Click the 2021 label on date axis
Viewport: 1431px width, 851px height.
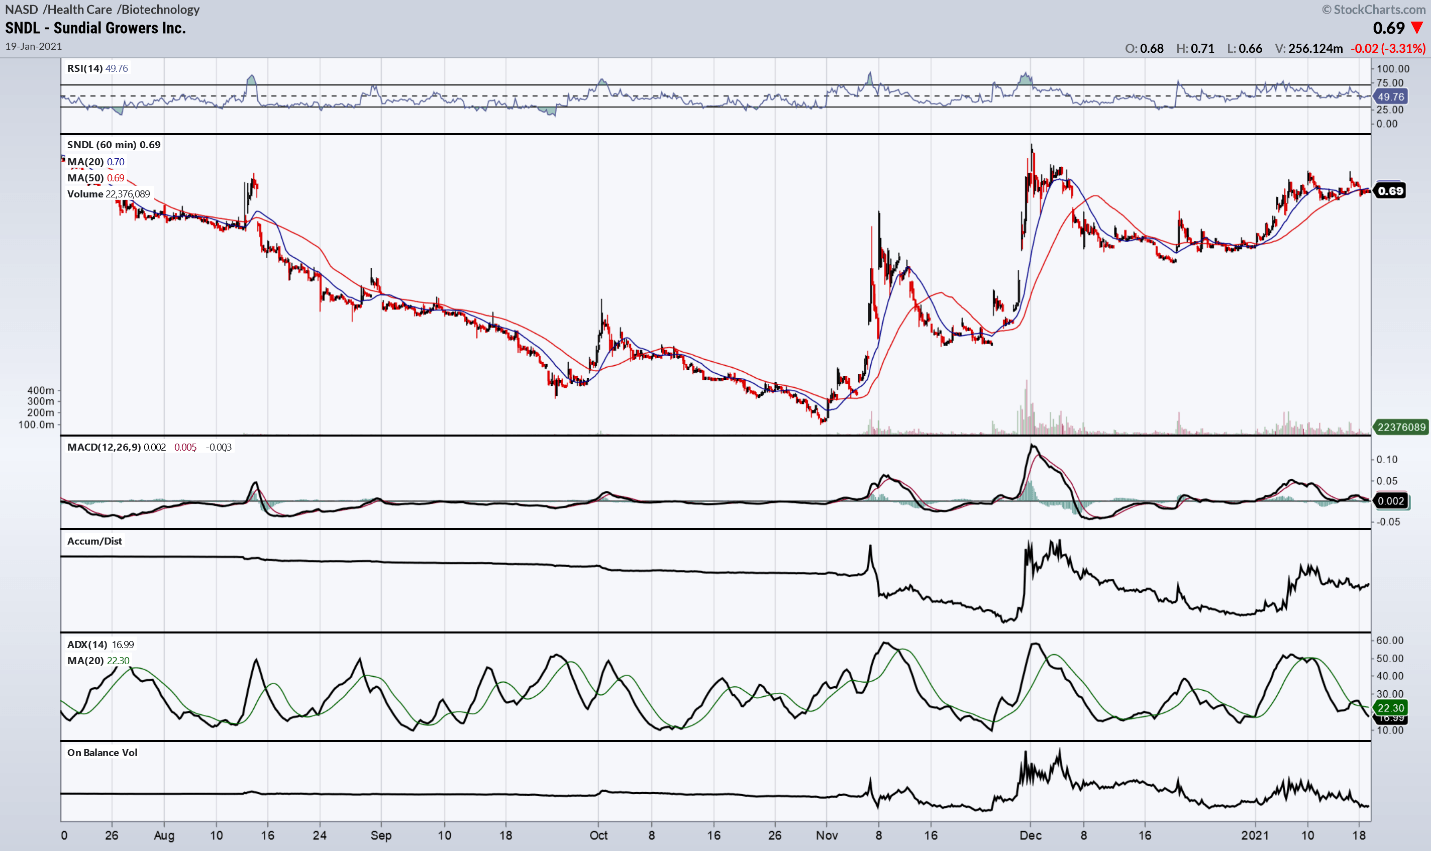coord(1255,835)
